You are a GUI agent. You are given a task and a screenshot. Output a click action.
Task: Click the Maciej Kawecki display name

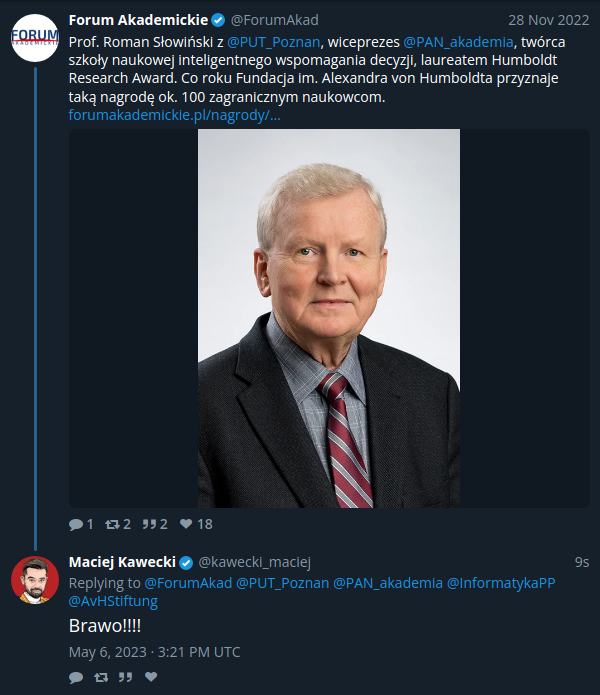tap(122, 562)
